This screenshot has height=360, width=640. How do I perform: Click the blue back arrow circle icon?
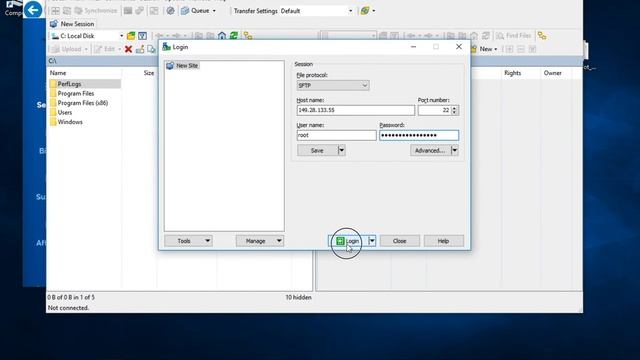point(33,9)
